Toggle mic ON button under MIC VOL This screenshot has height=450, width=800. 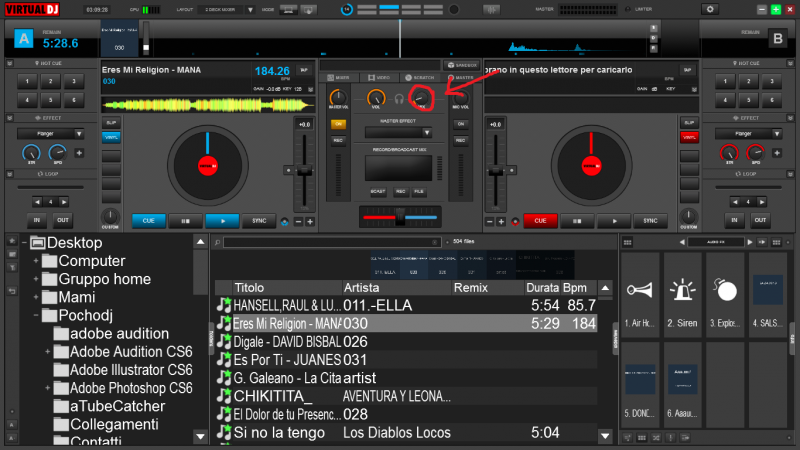(461, 124)
